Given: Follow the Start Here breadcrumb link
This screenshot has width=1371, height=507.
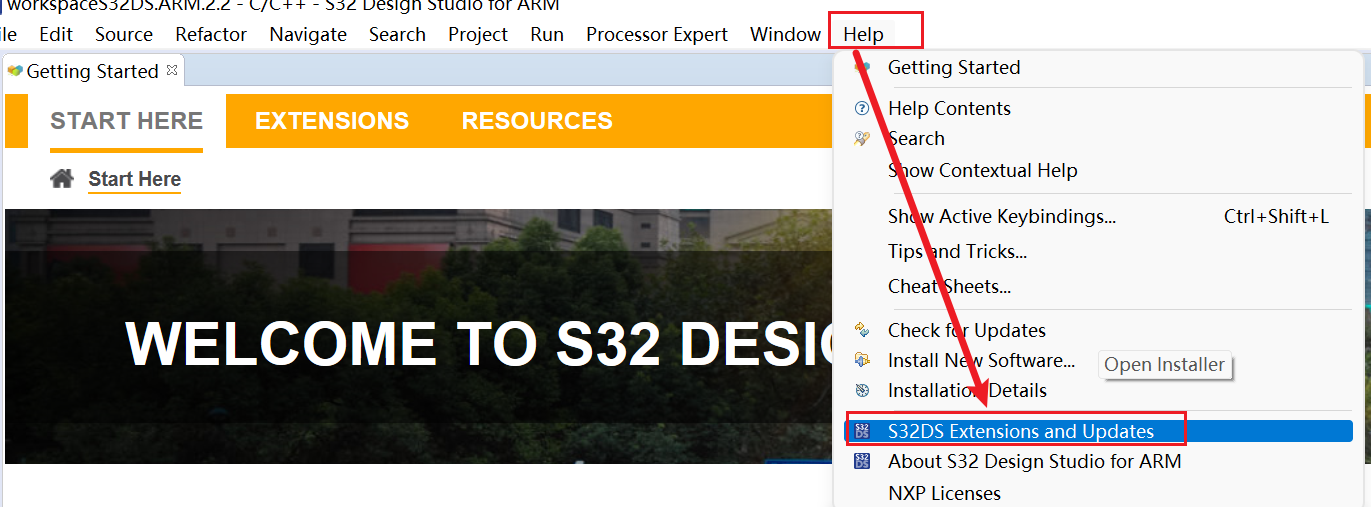Looking at the screenshot, I should (x=135, y=179).
